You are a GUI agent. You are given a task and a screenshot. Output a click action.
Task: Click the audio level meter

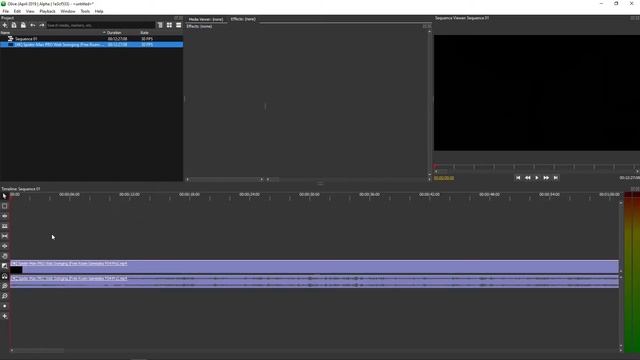632,271
